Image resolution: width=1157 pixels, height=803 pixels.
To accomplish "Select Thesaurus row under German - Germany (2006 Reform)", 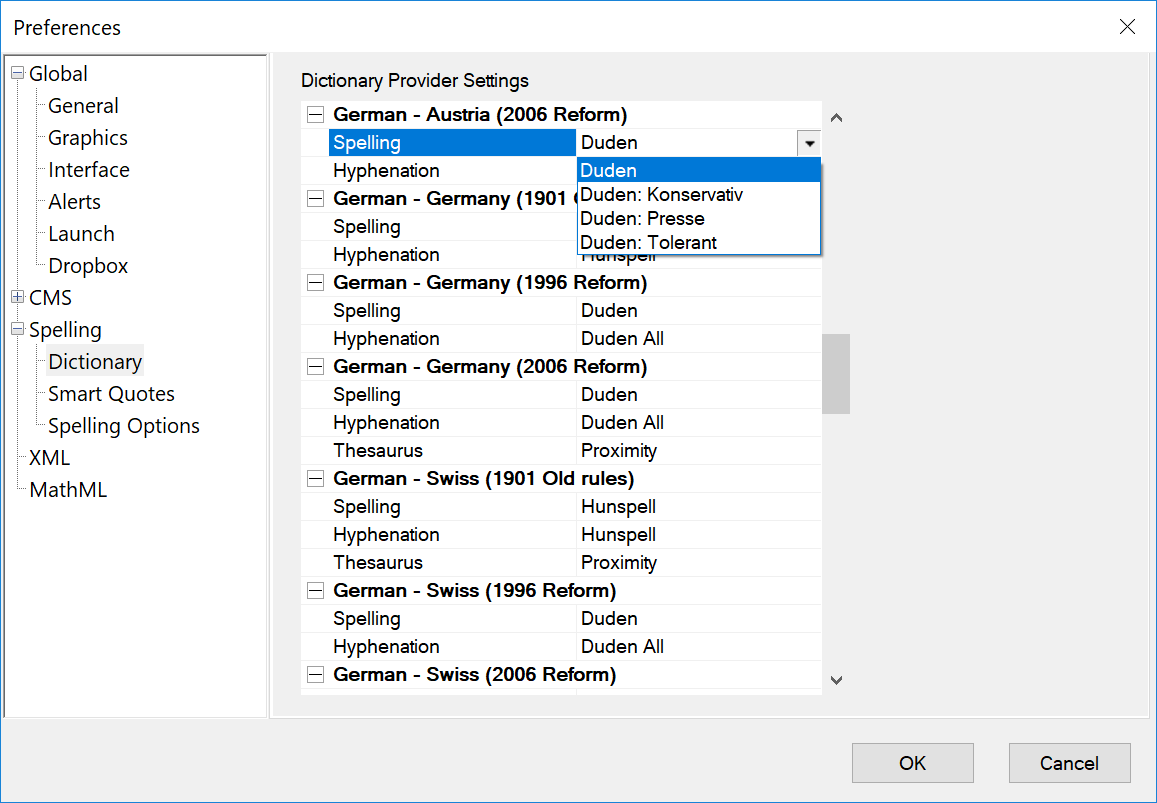I will click(378, 451).
